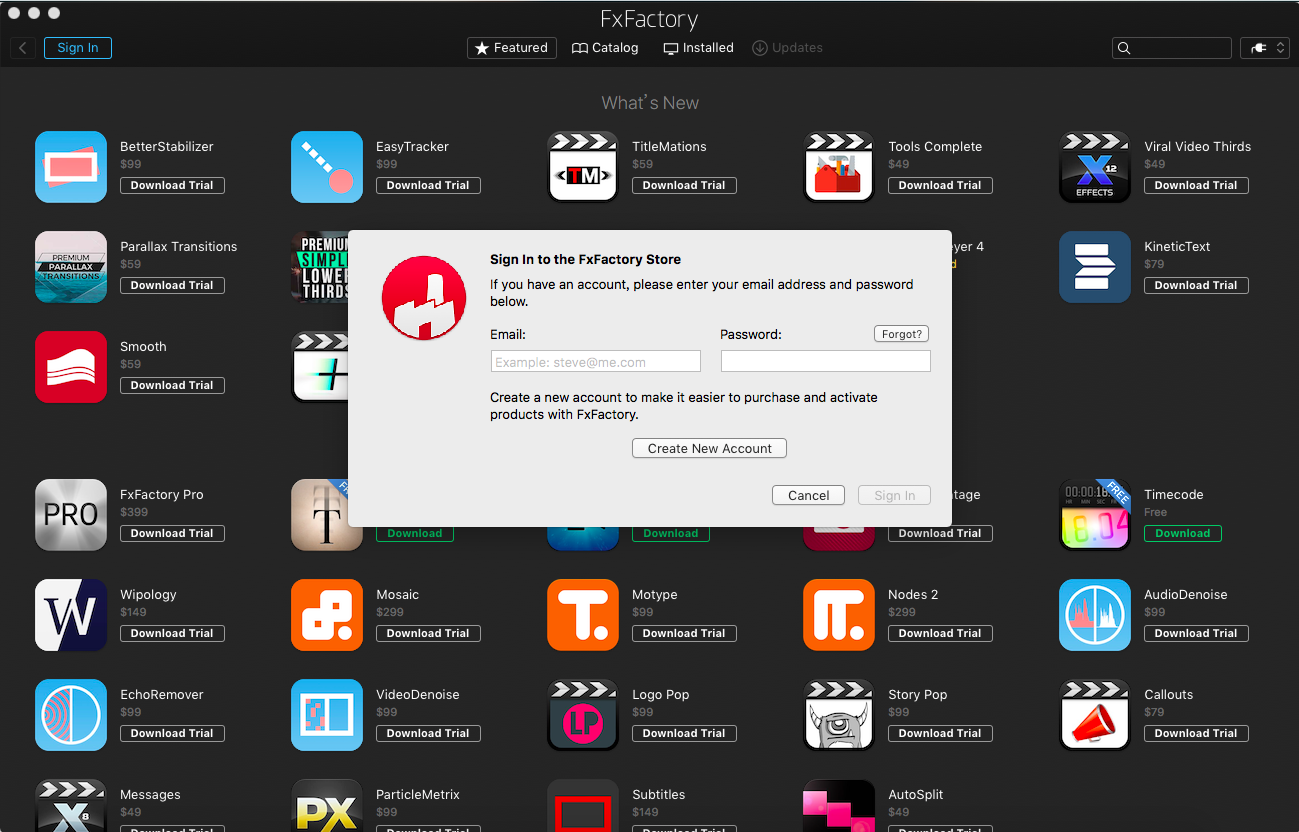Open the Parallax Transitions thumbnail icon
The image size is (1299, 832).
click(71, 267)
